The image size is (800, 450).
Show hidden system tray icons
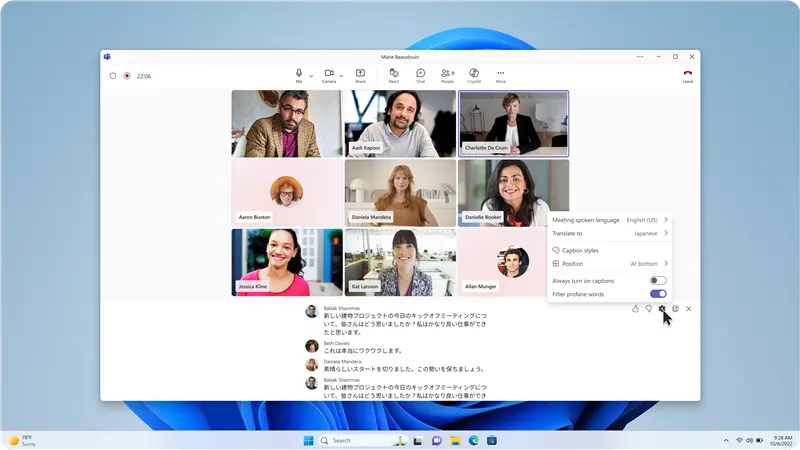726,440
